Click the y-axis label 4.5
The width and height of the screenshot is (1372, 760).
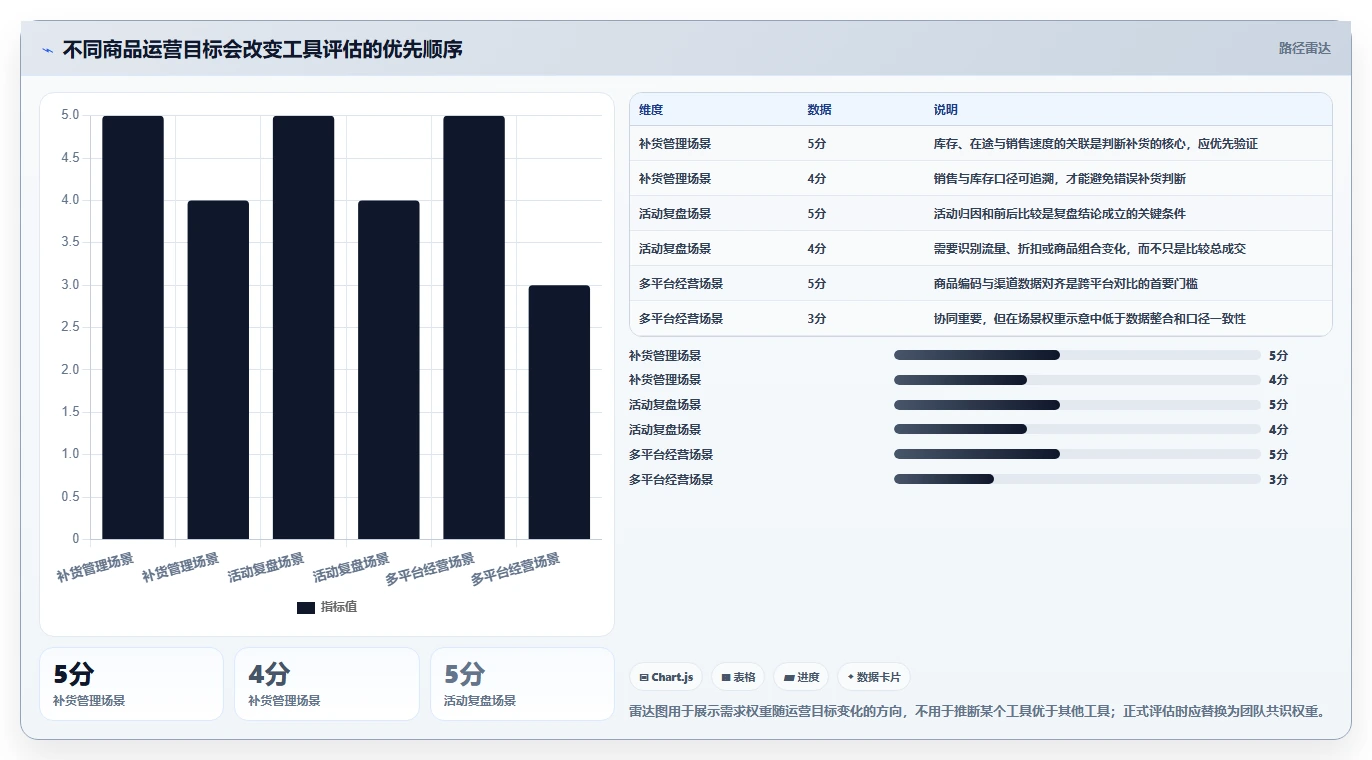pyautogui.click(x=70, y=158)
